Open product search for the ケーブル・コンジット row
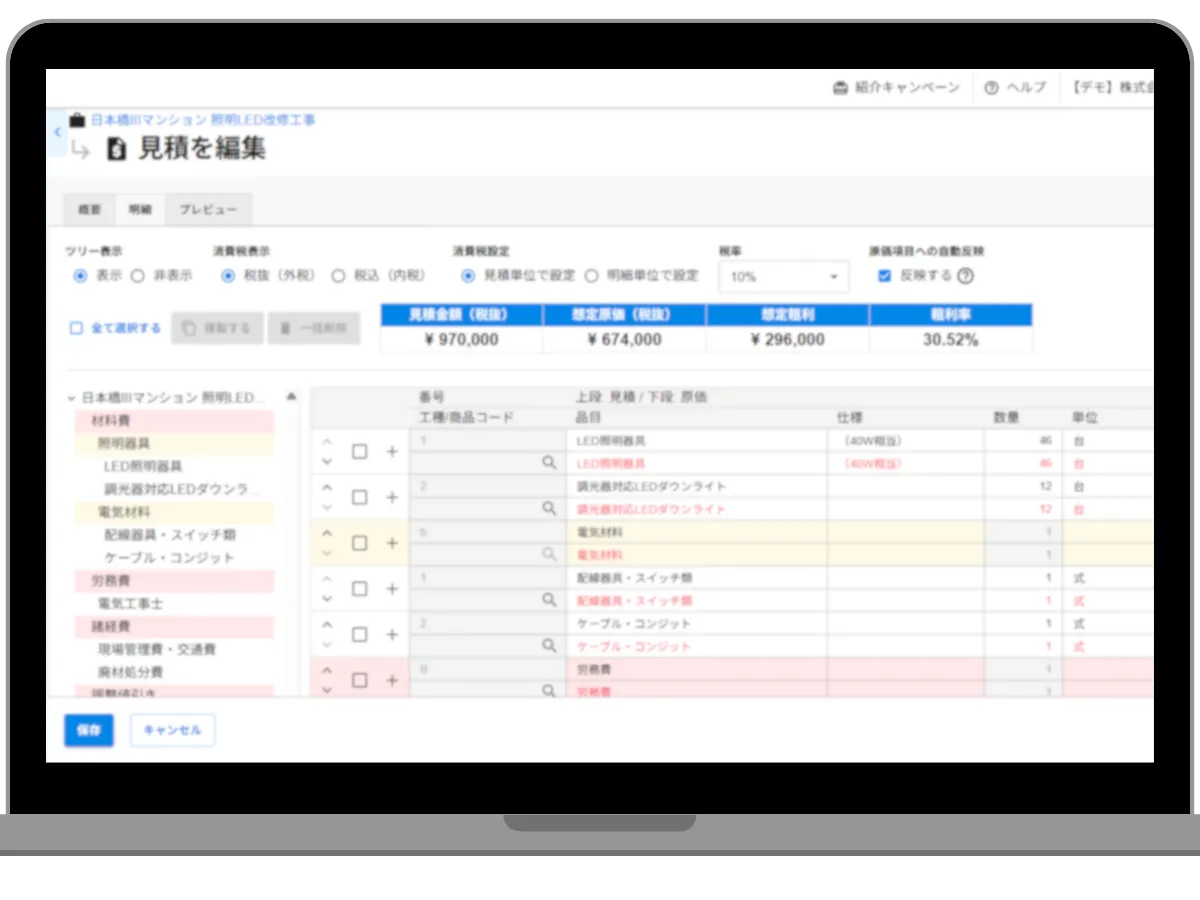 [x=549, y=646]
